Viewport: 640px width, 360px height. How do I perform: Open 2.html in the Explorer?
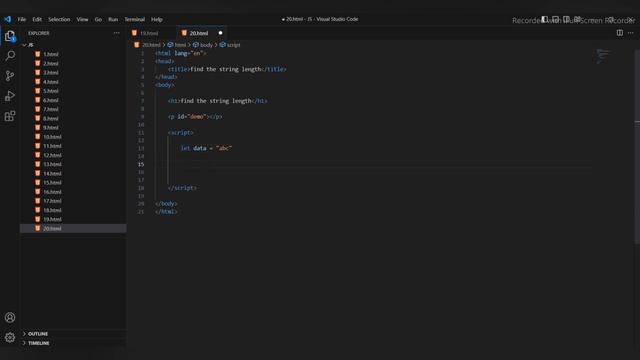pos(73,63)
